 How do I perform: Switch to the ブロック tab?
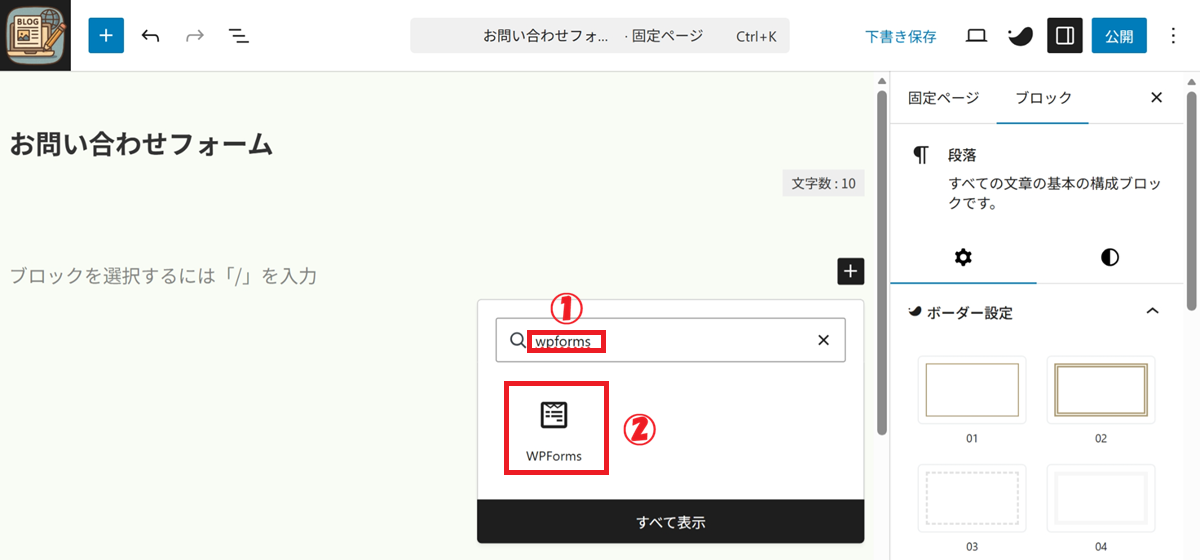click(x=1043, y=98)
